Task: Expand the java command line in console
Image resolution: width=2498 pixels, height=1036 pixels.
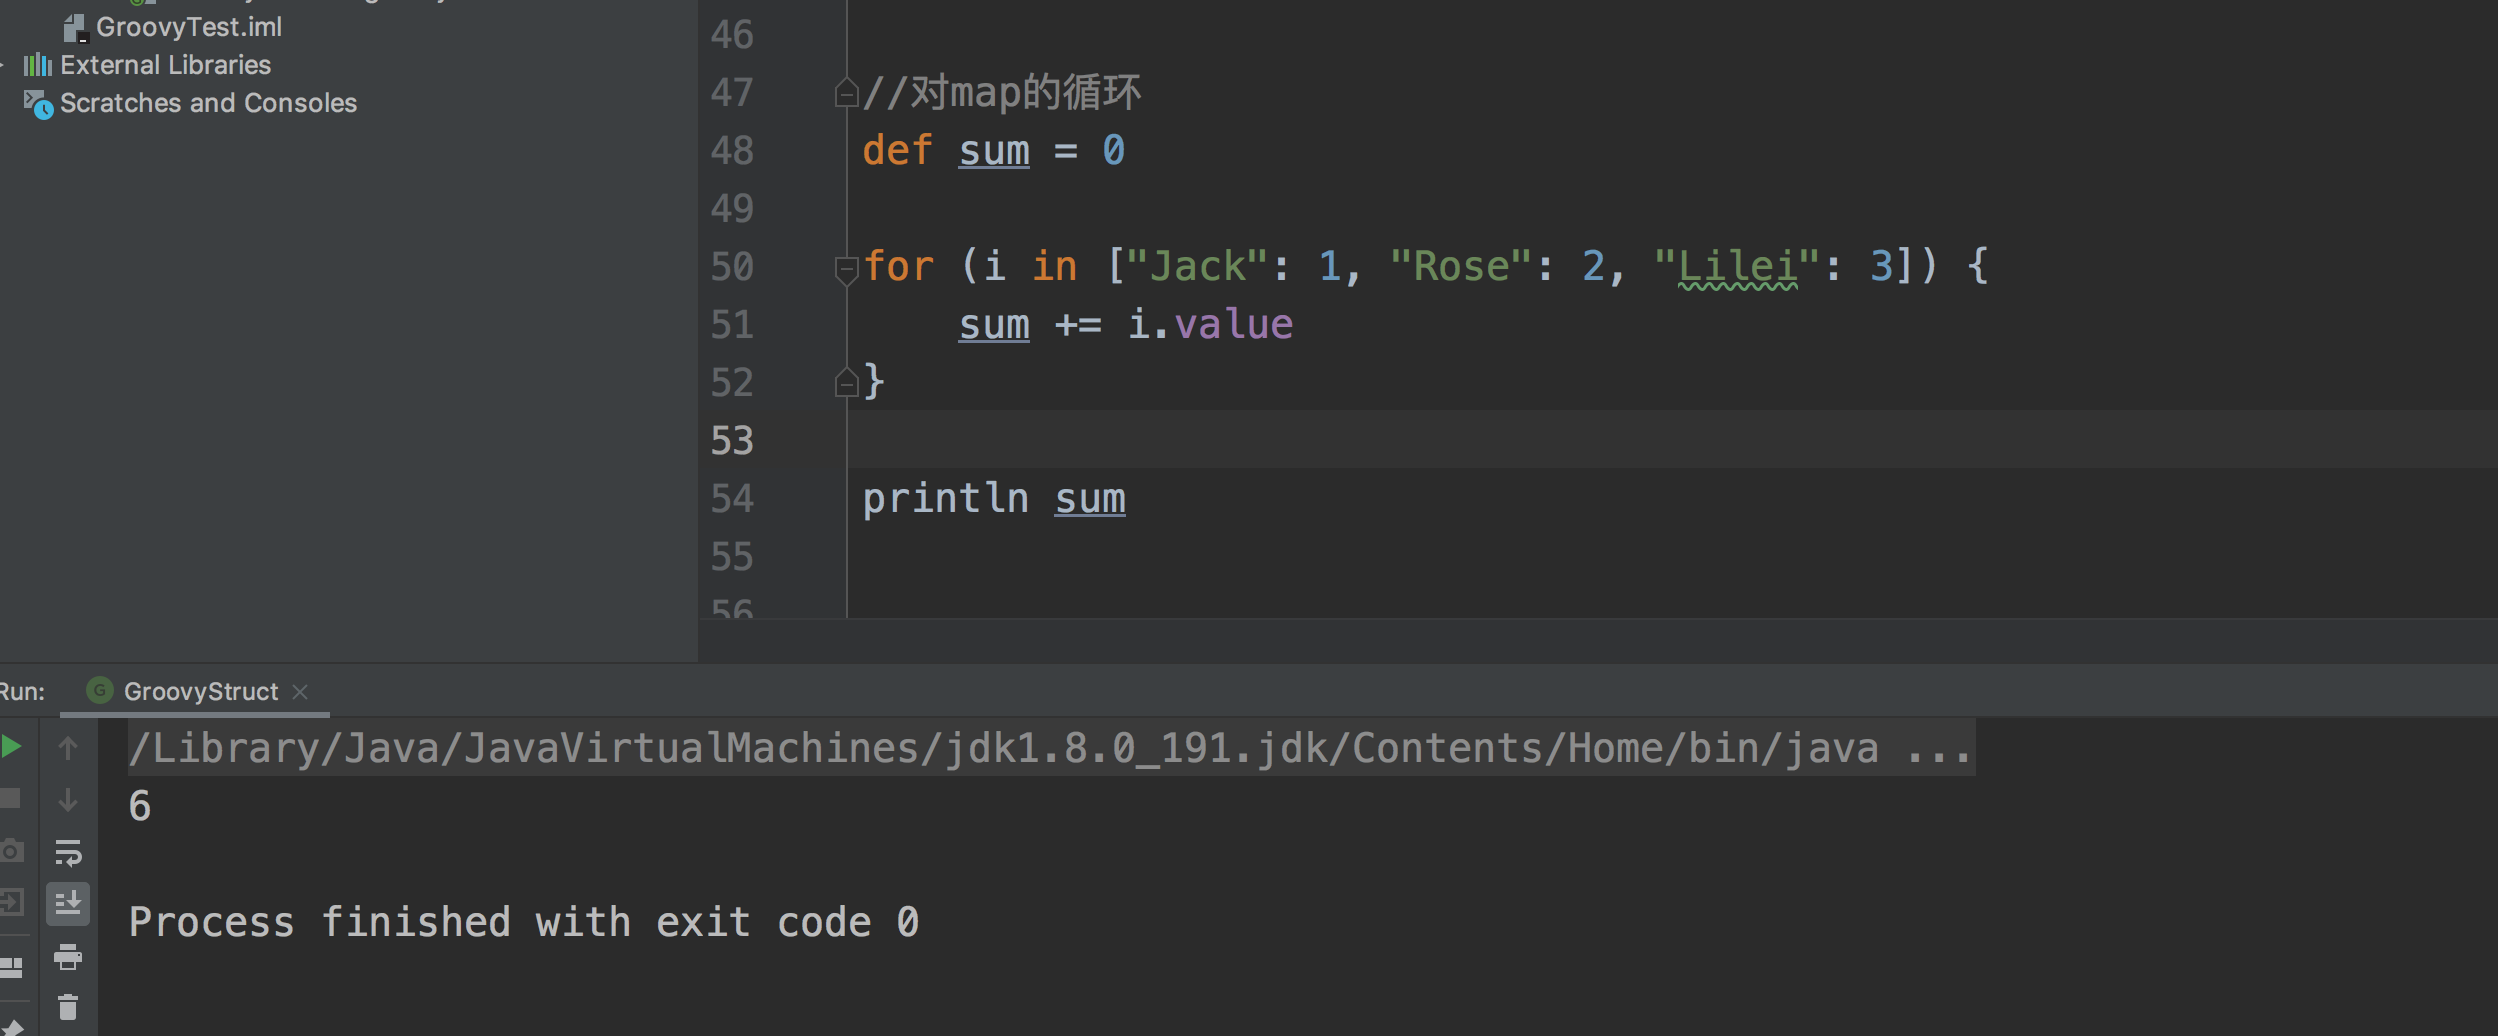Action: 1052,748
